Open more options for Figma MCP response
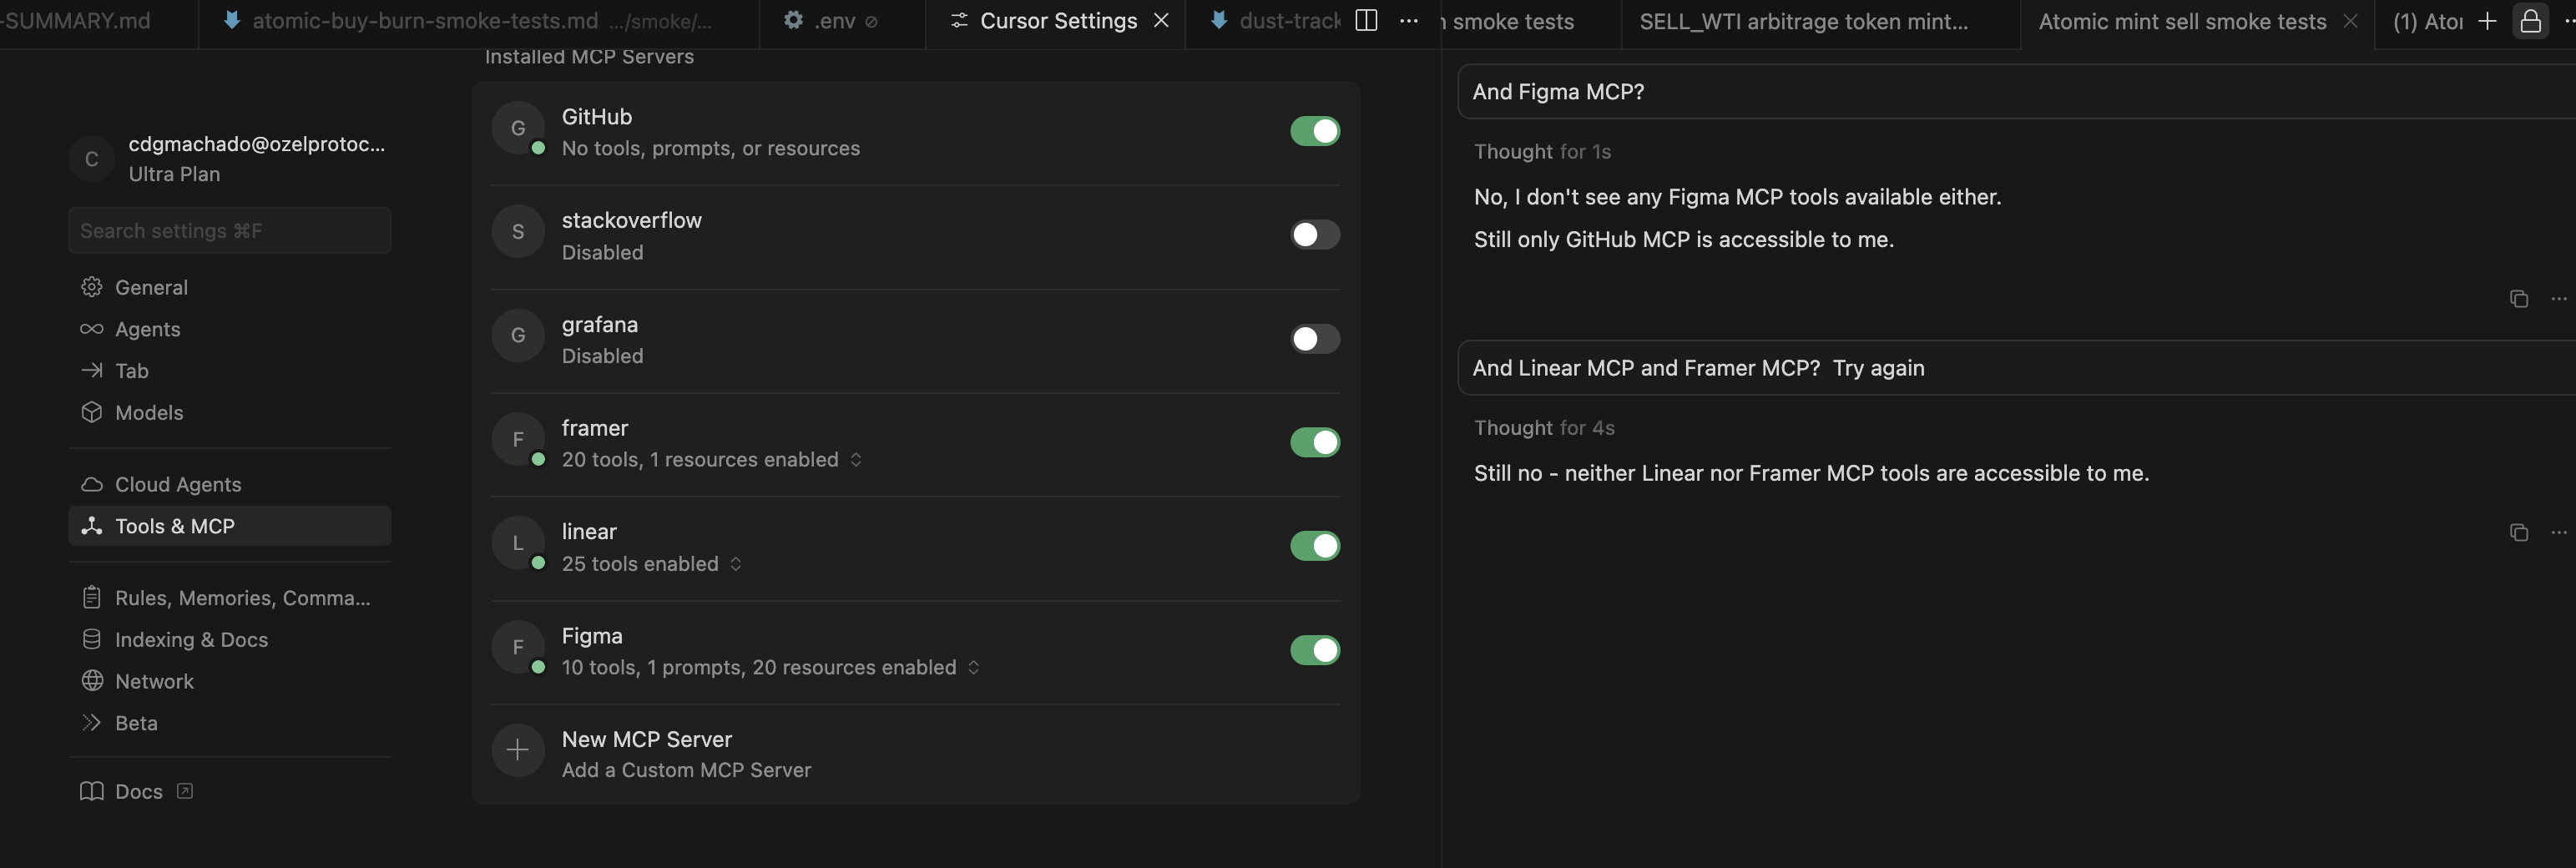The width and height of the screenshot is (2576, 868). coord(2558,299)
